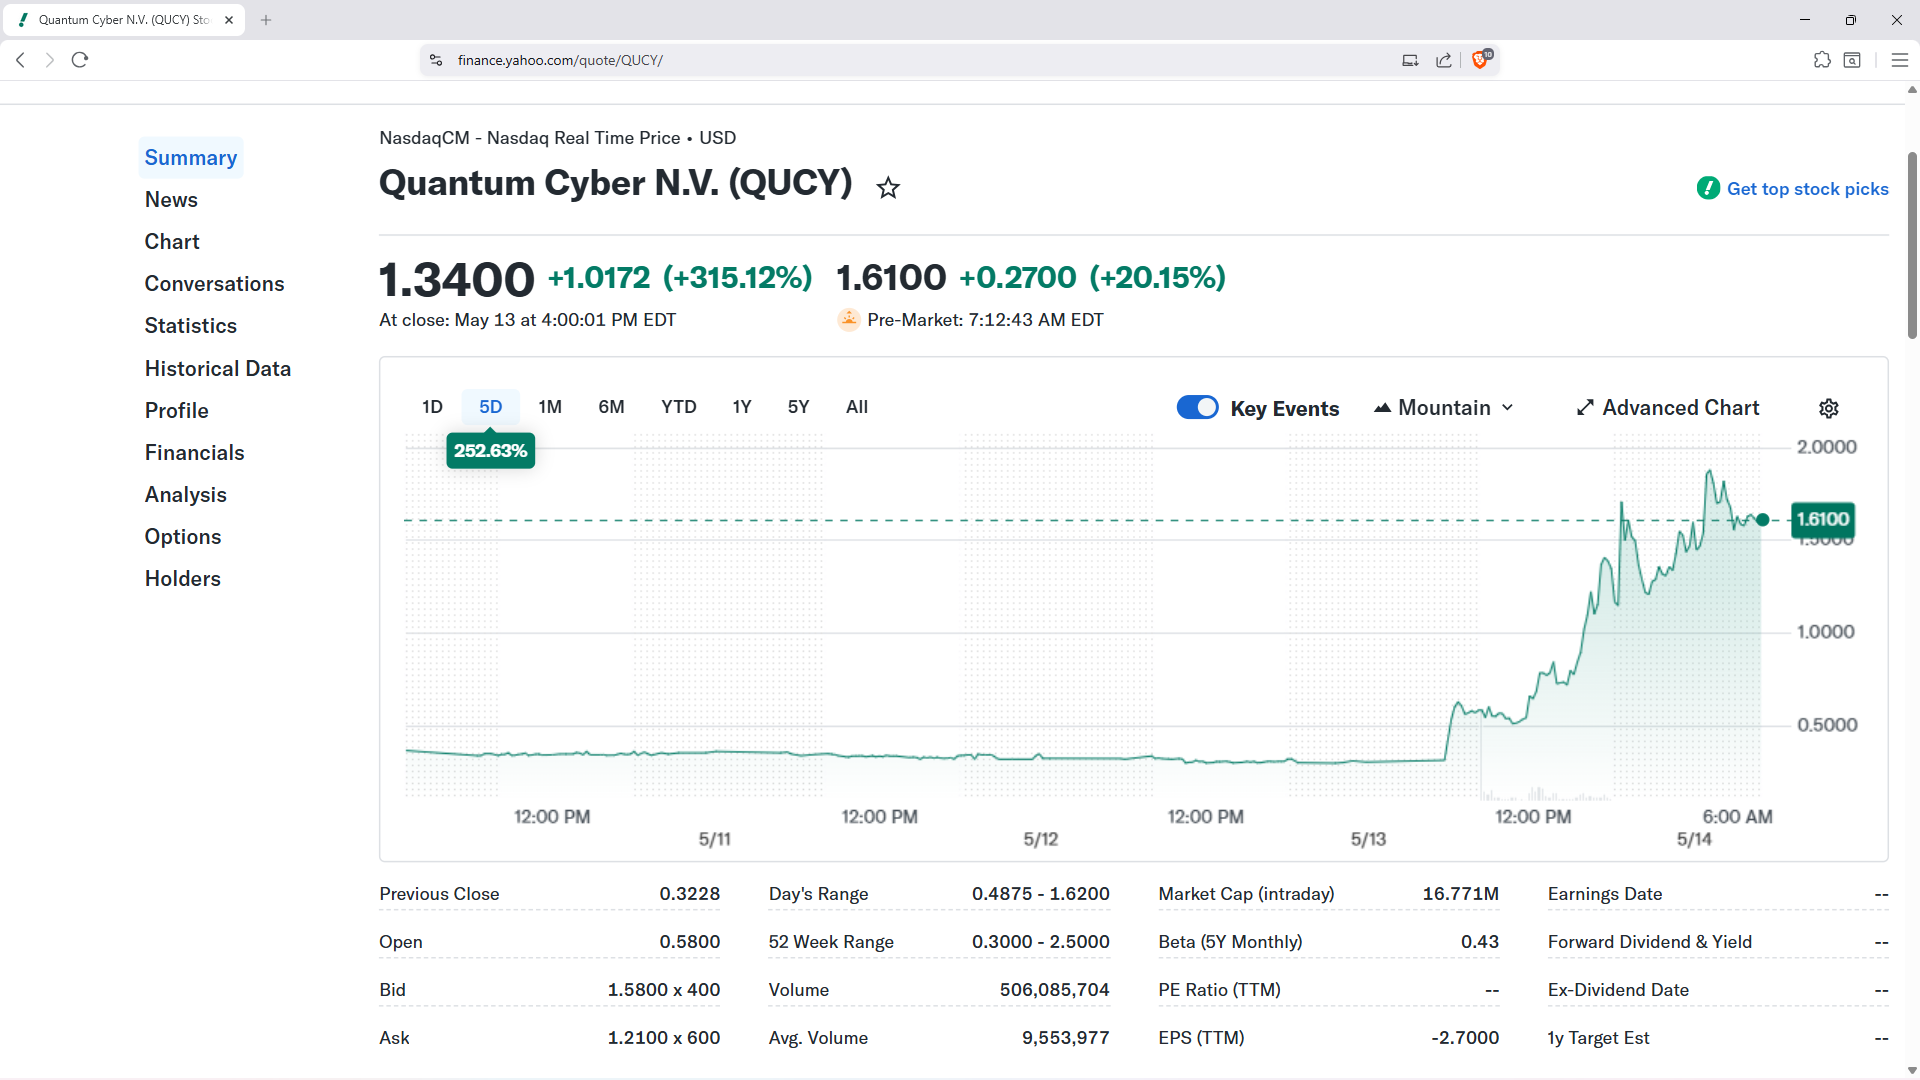Image resolution: width=1920 pixels, height=1080 pixels.
Task: Open the Profile page link
Action: [176, 411]
